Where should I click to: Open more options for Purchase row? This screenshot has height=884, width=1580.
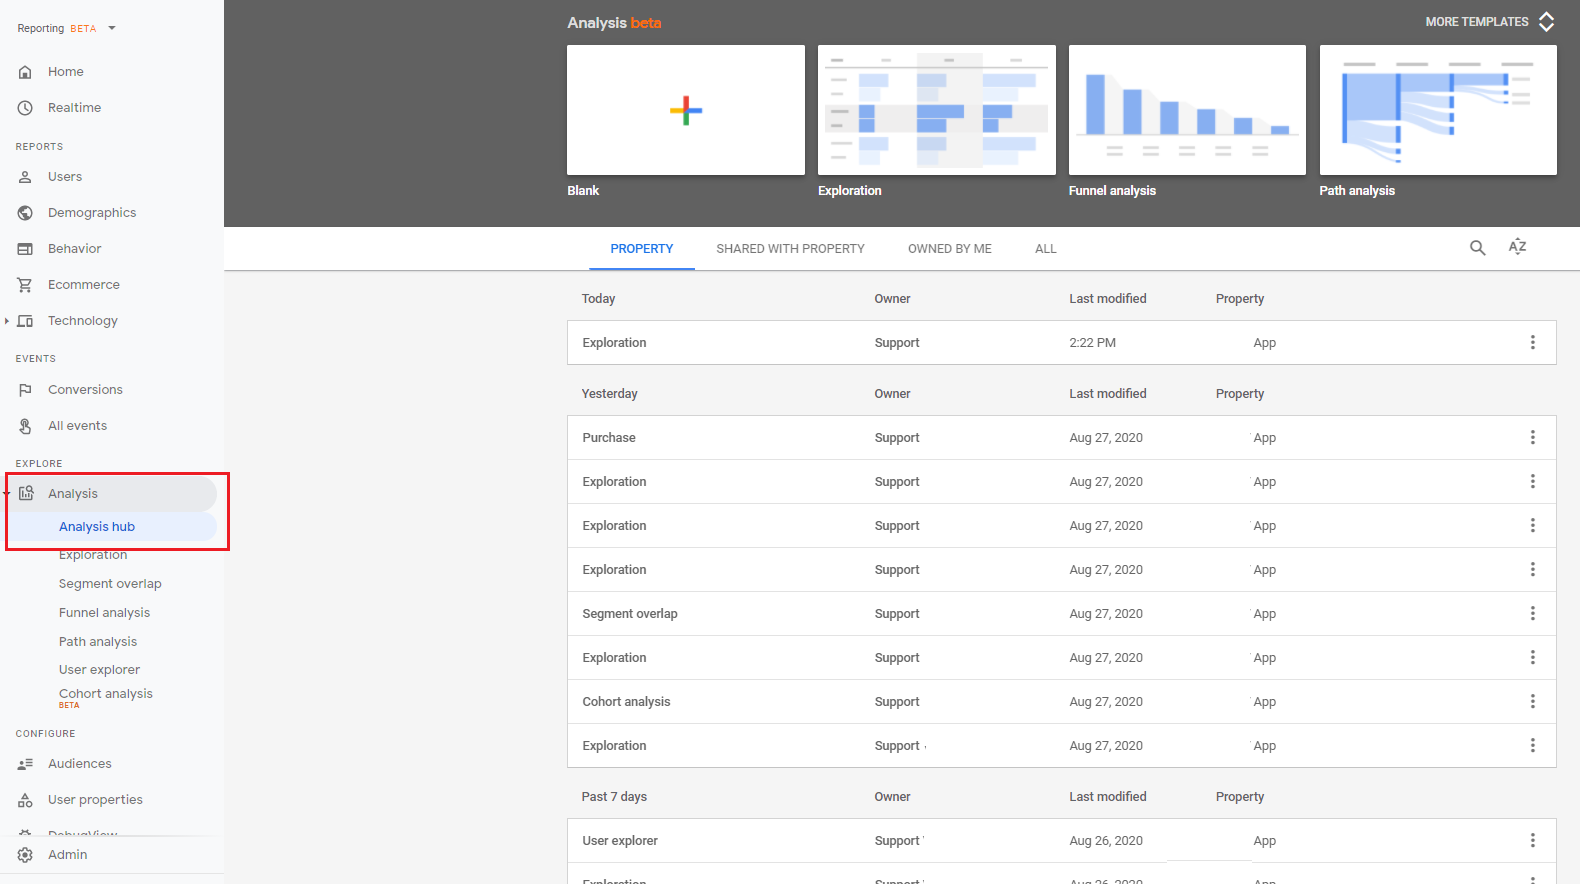pyautogui.click(x=1532, y=438)
